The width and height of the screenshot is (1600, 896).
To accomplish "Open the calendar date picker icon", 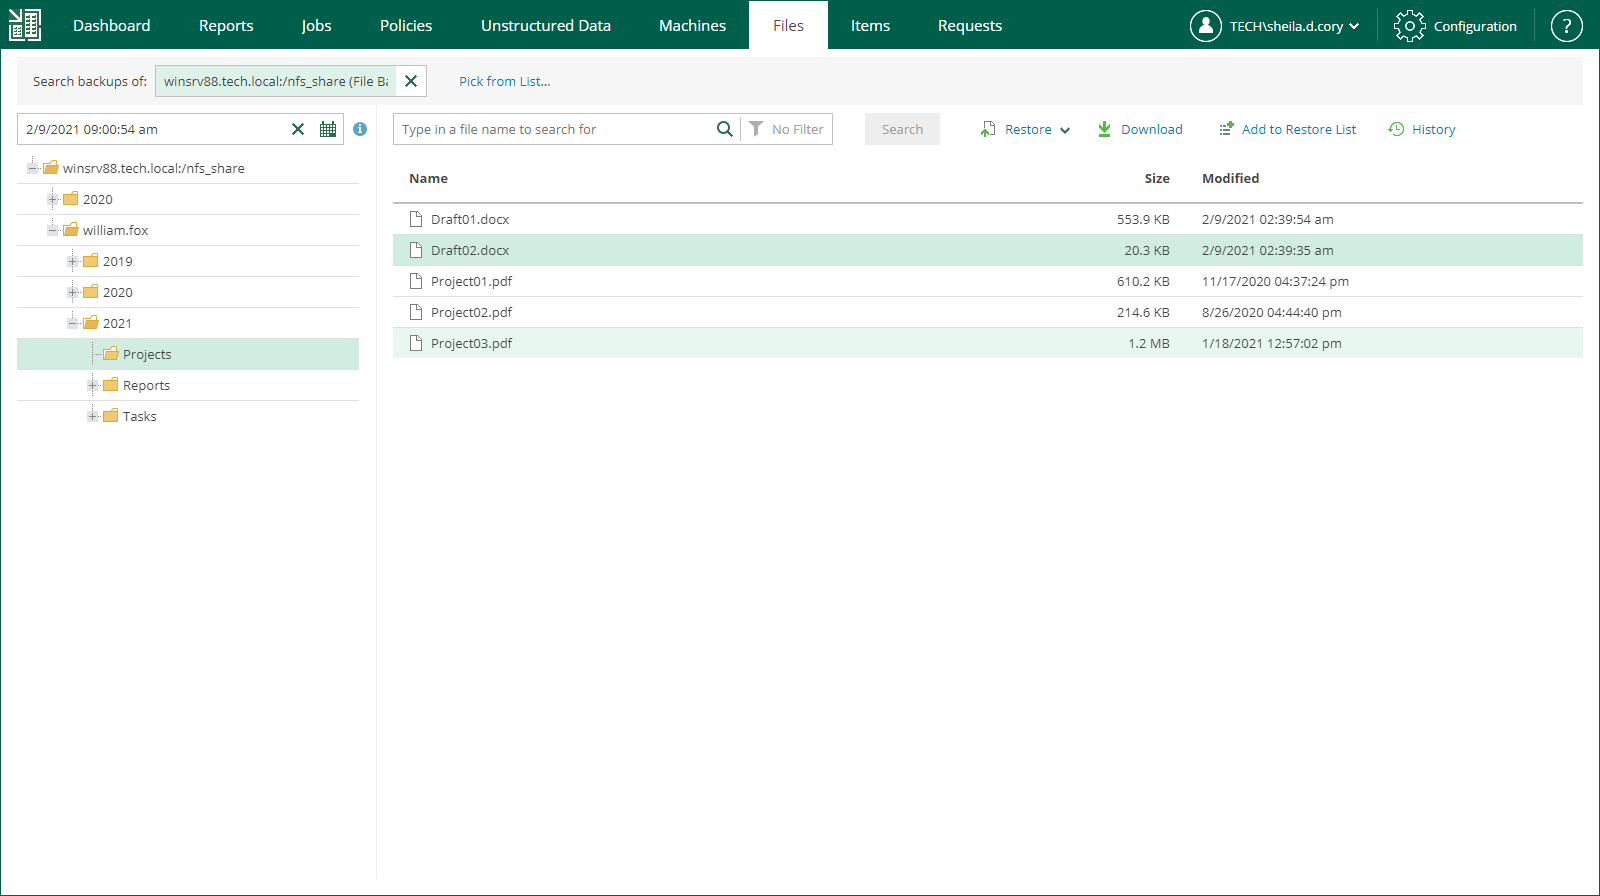I will coord(328,129).
